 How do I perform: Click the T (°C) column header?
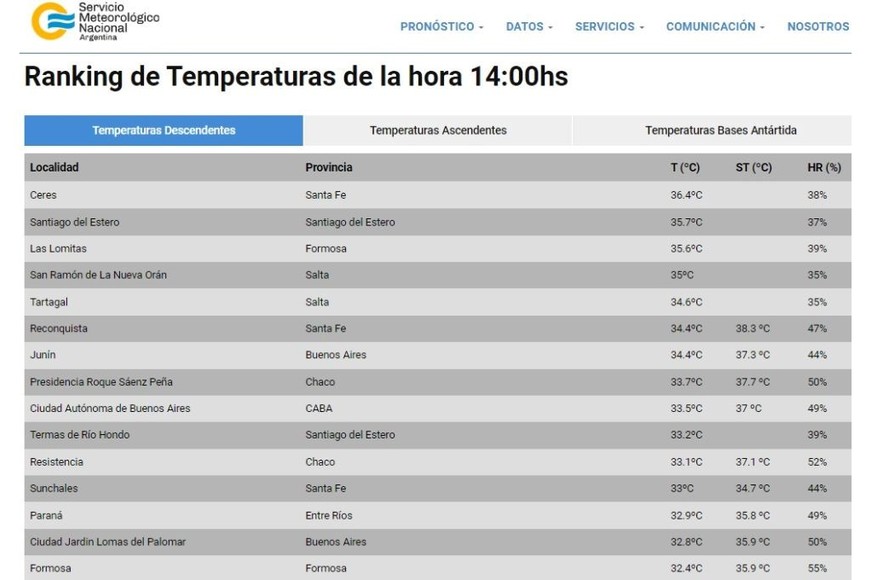click(x=685, y=167)
